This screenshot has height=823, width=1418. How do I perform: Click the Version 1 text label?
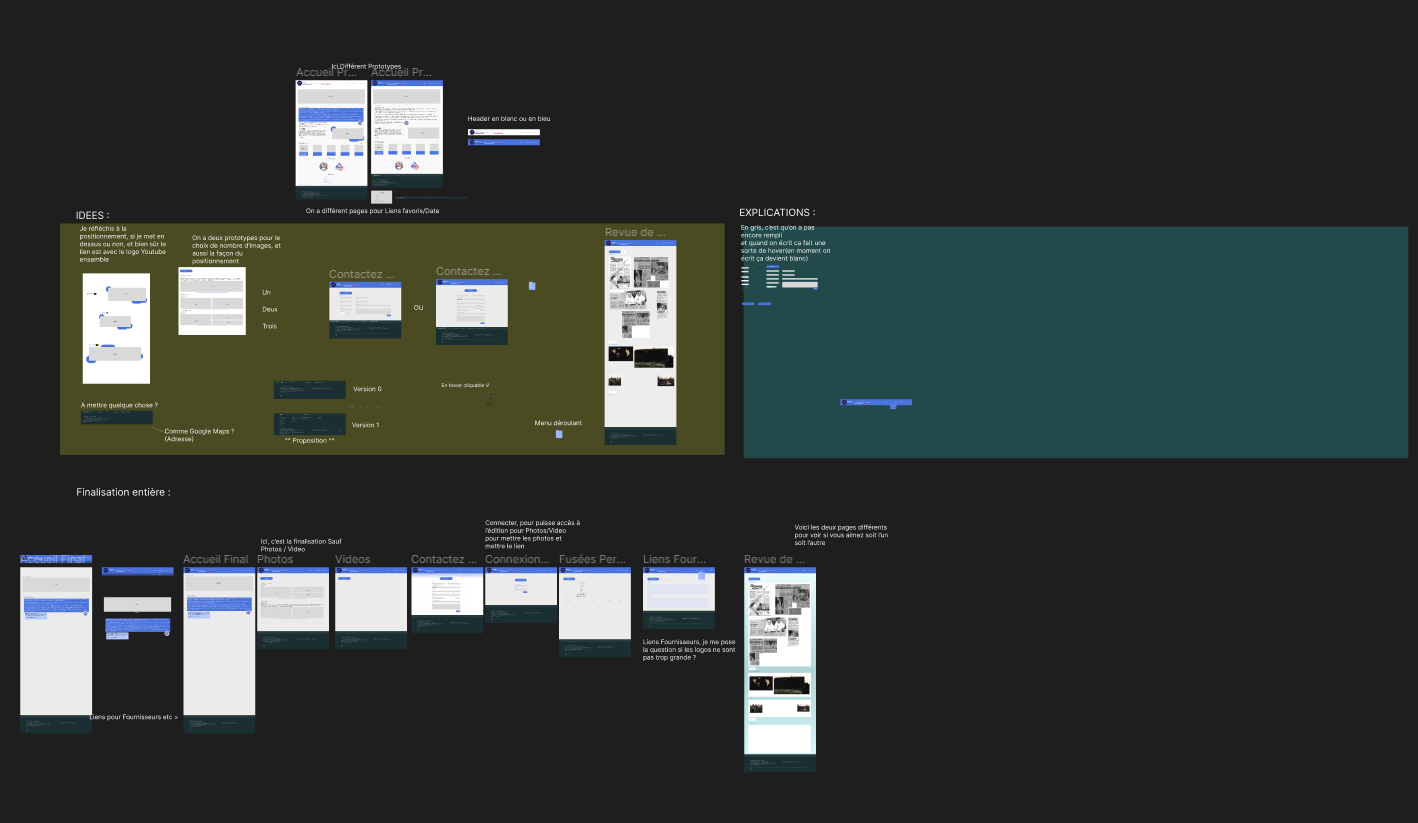pyautogui.click(x=365, y=425)
